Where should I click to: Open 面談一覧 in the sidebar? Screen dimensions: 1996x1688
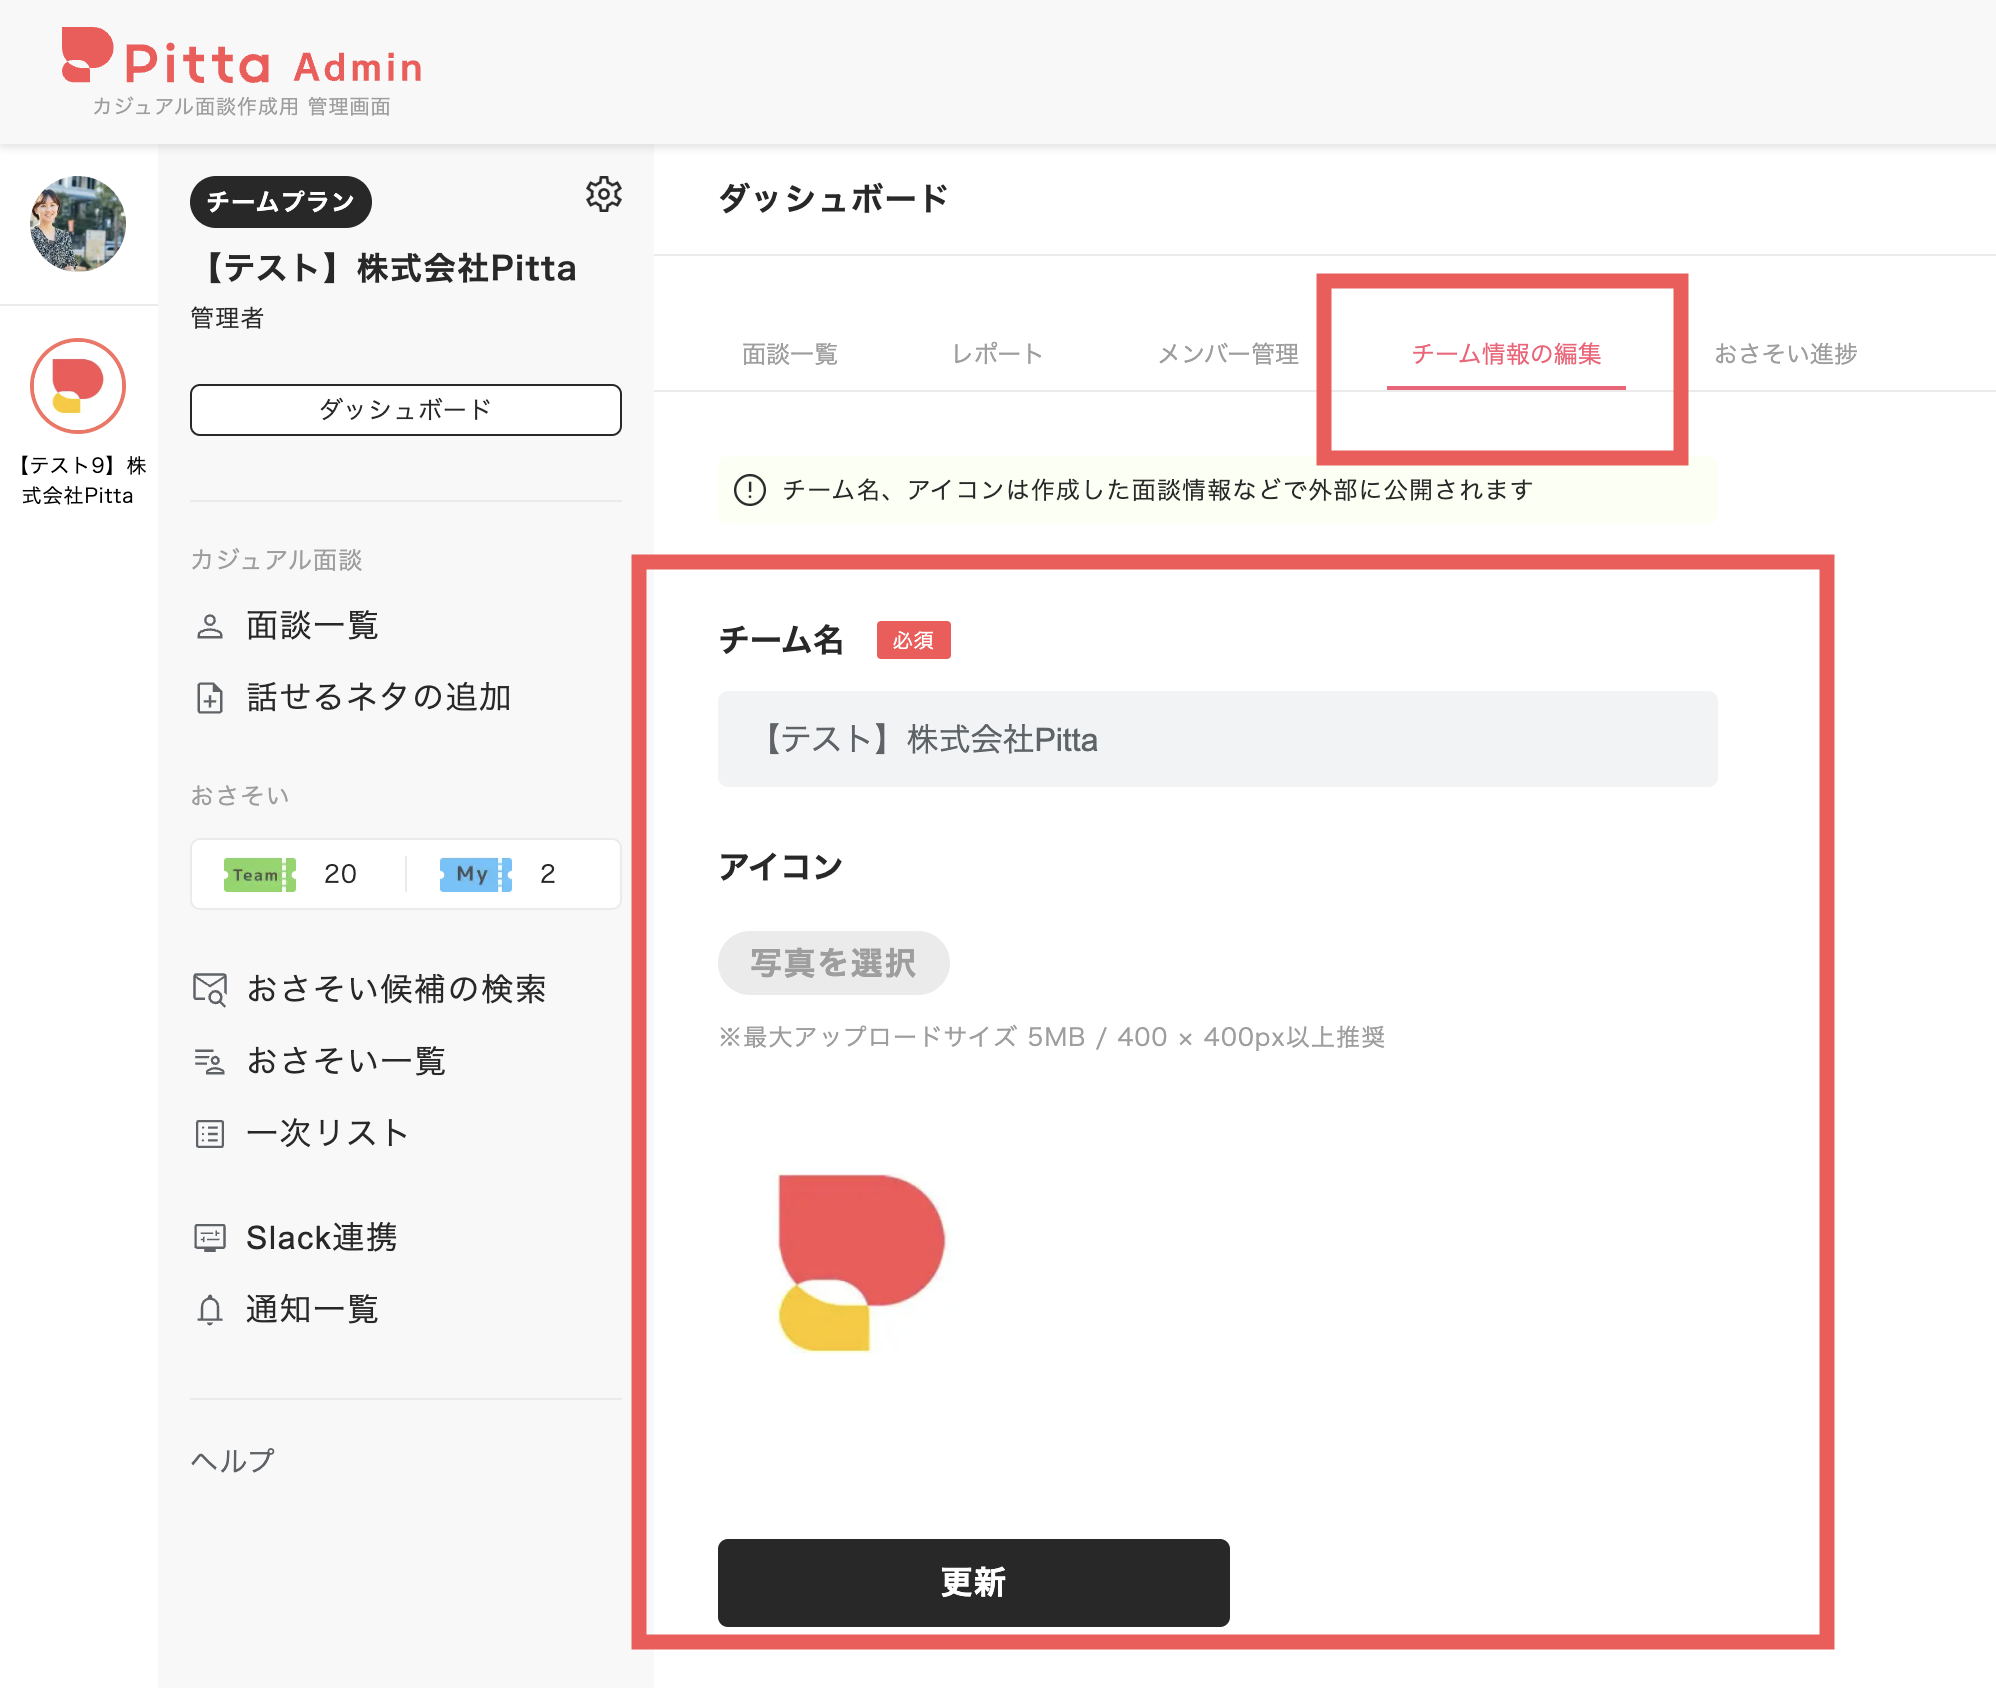point(312,627)
